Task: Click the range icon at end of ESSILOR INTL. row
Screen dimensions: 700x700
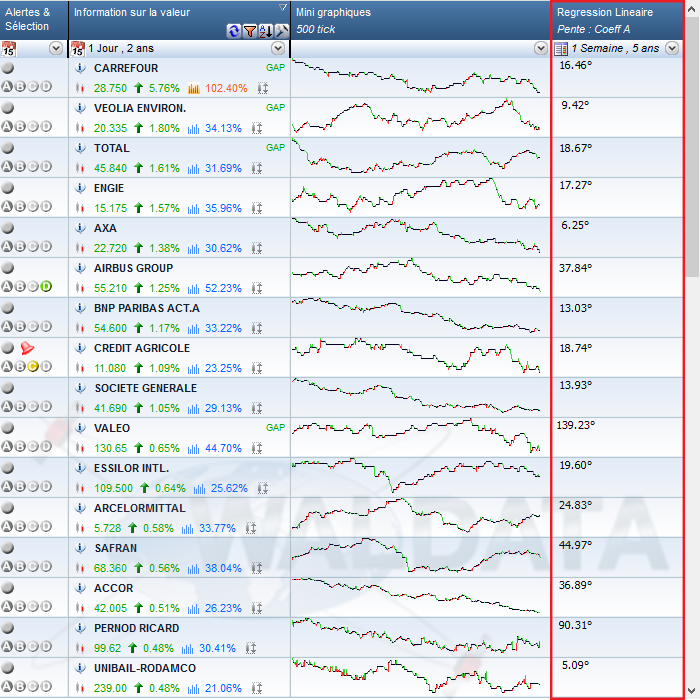Action: 263,488
